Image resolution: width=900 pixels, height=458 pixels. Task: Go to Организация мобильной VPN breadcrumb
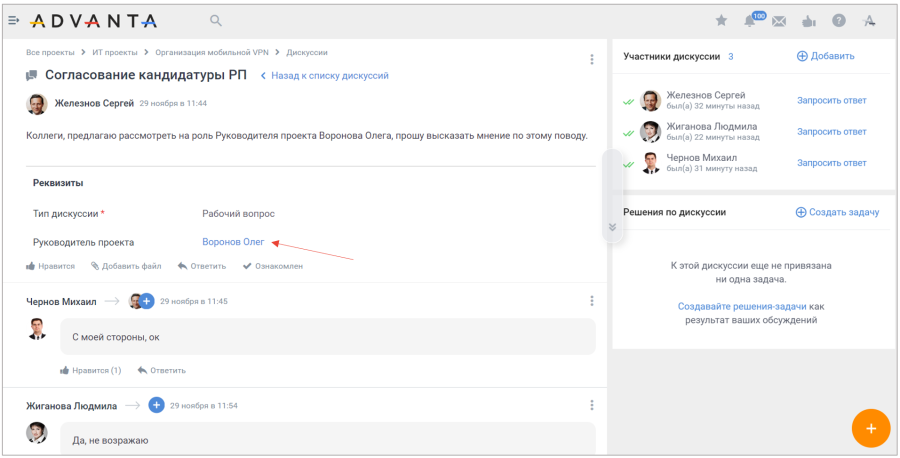[212, 52]
